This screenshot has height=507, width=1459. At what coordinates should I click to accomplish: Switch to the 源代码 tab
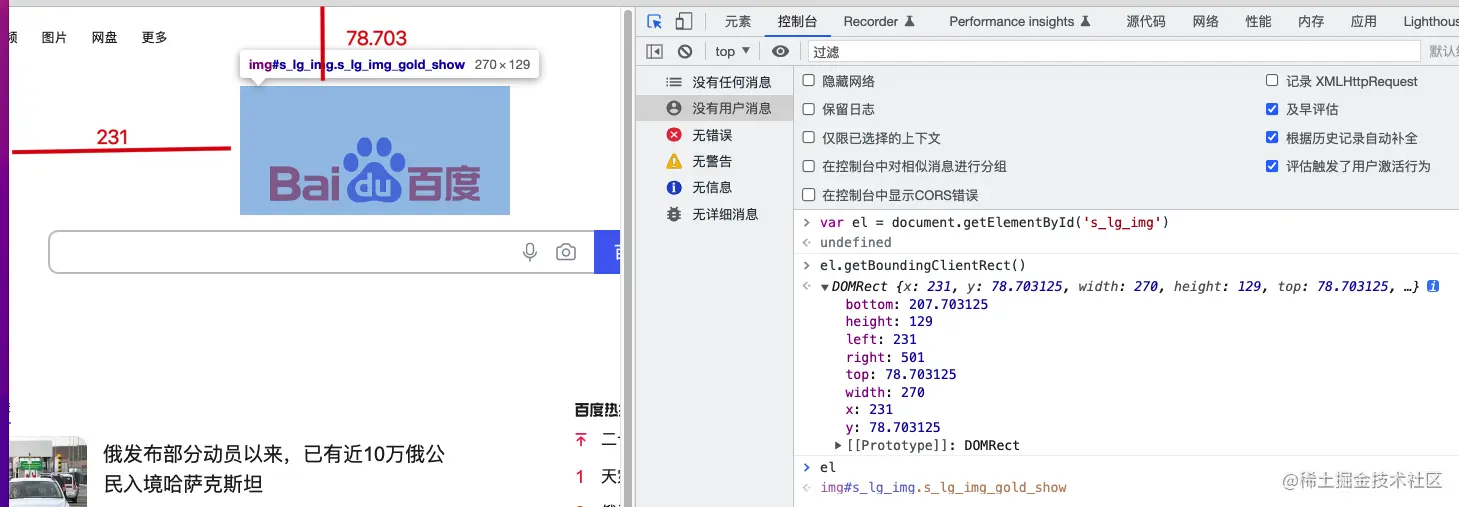coord(1145,21)
